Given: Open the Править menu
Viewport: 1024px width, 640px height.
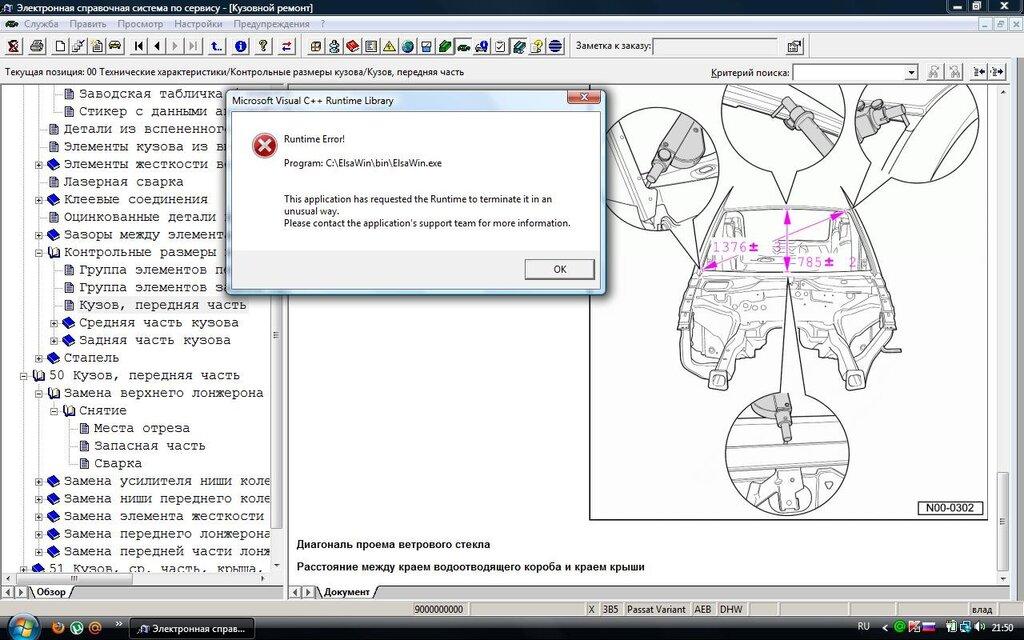Looking at the screenshot, I should pos(88,24).
